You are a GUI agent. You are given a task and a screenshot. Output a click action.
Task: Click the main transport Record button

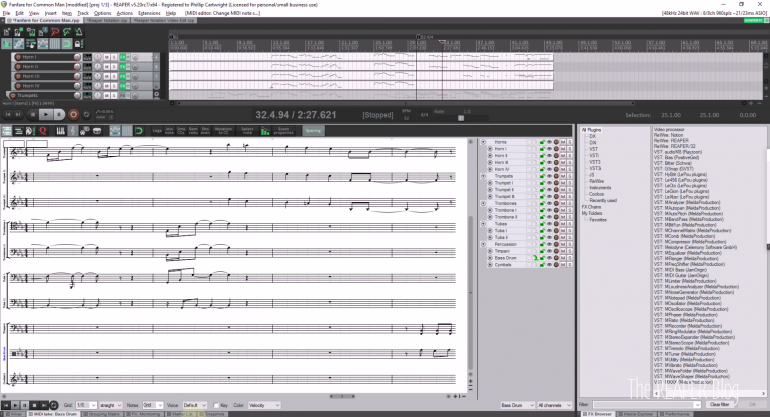click(73, 114)
